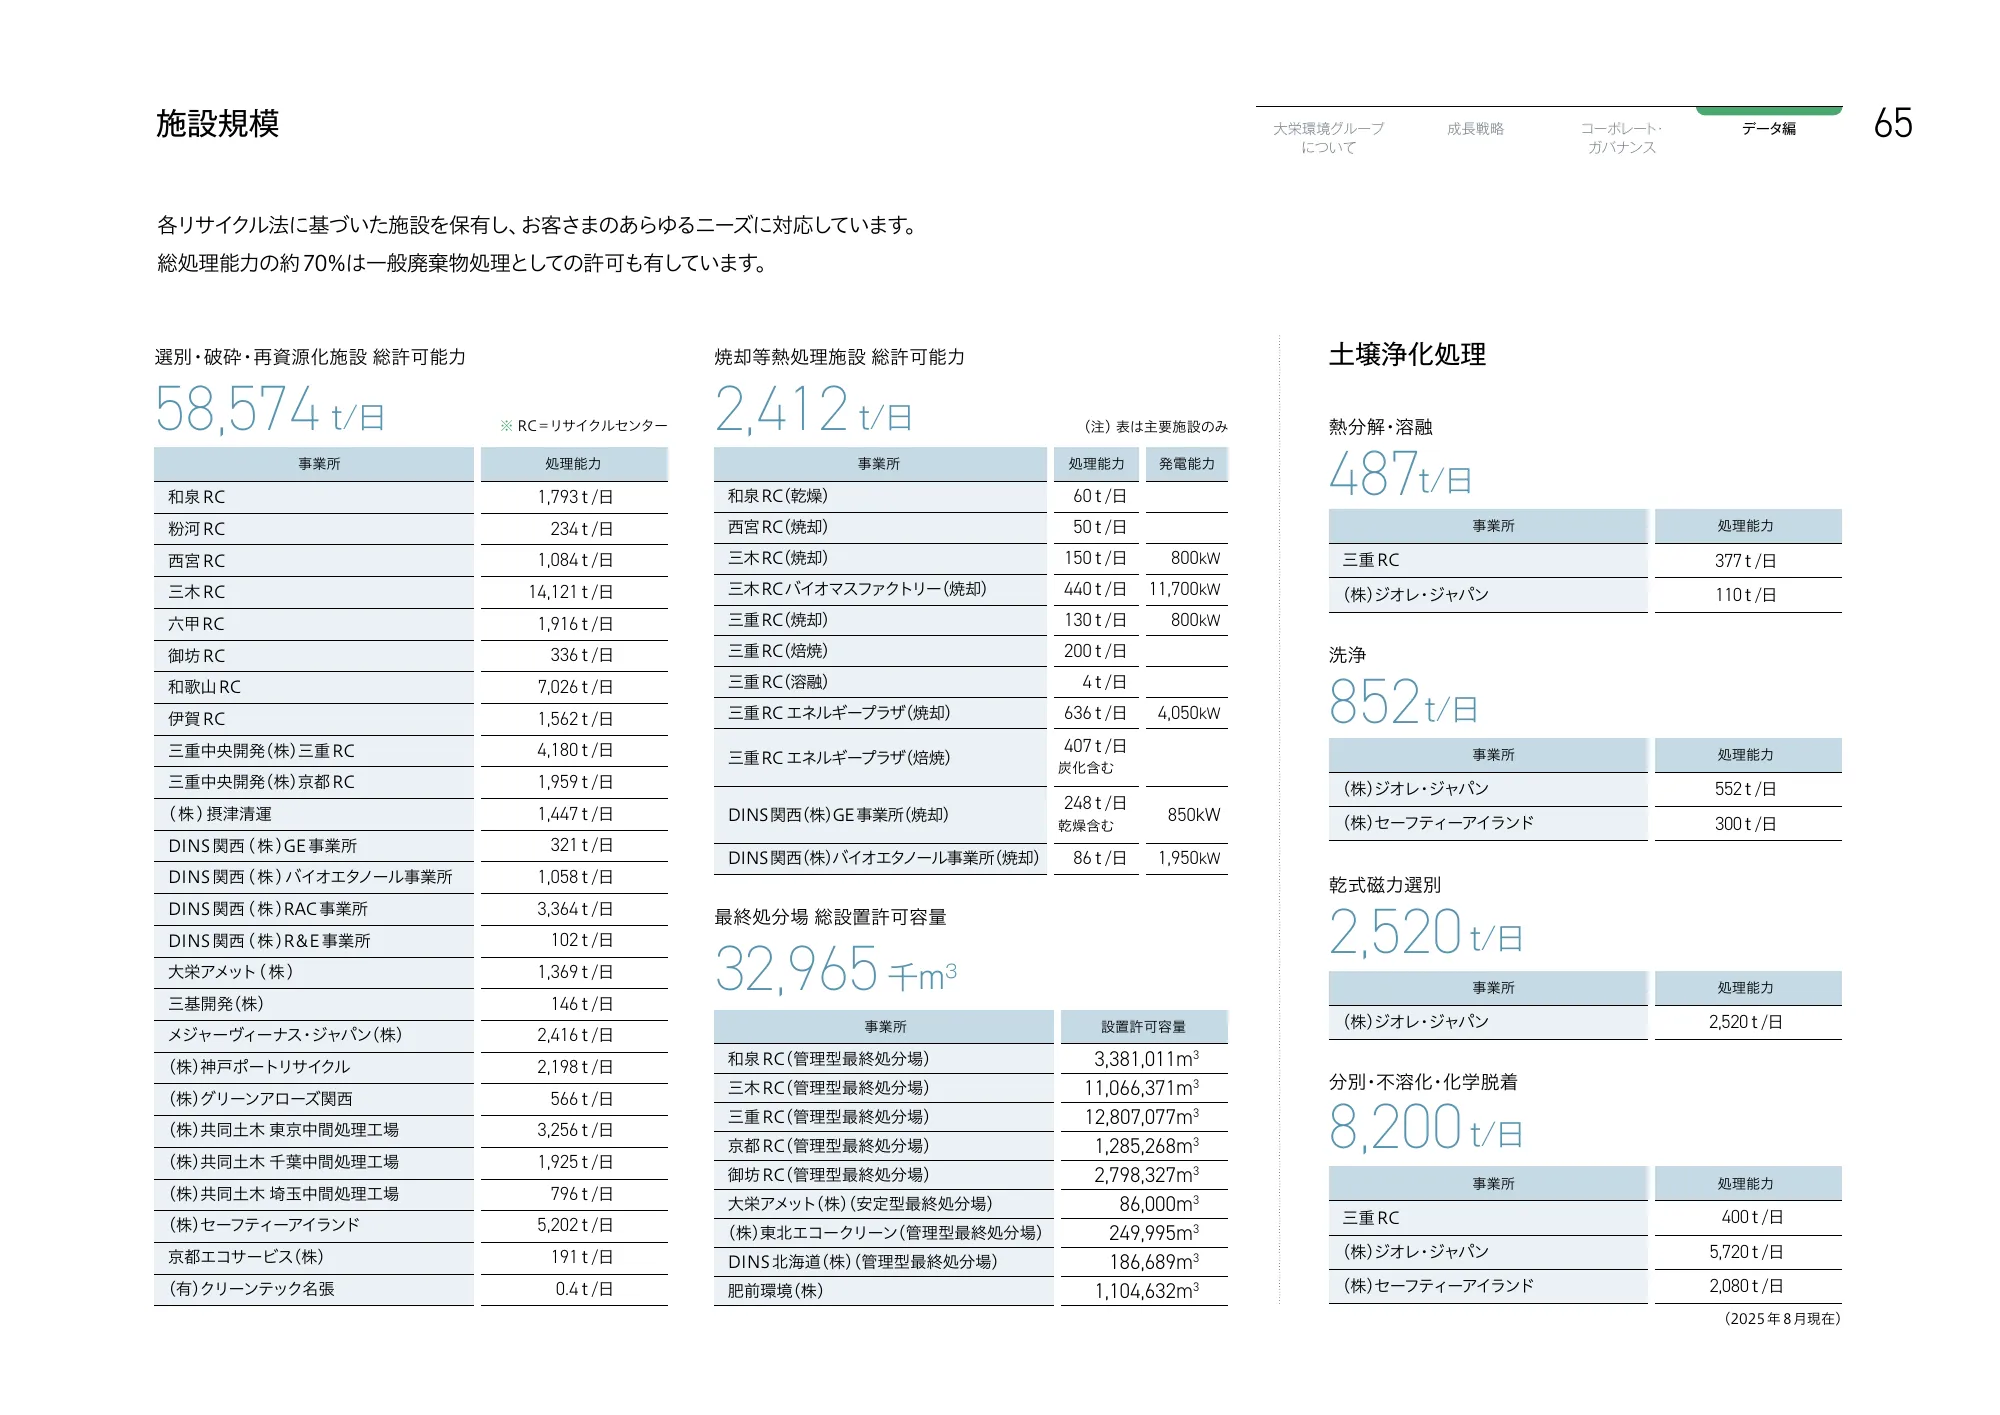Select 三重RCエネルギープラザ(焼却) row
The image size is (2000, 1415).
pos(880,713)
